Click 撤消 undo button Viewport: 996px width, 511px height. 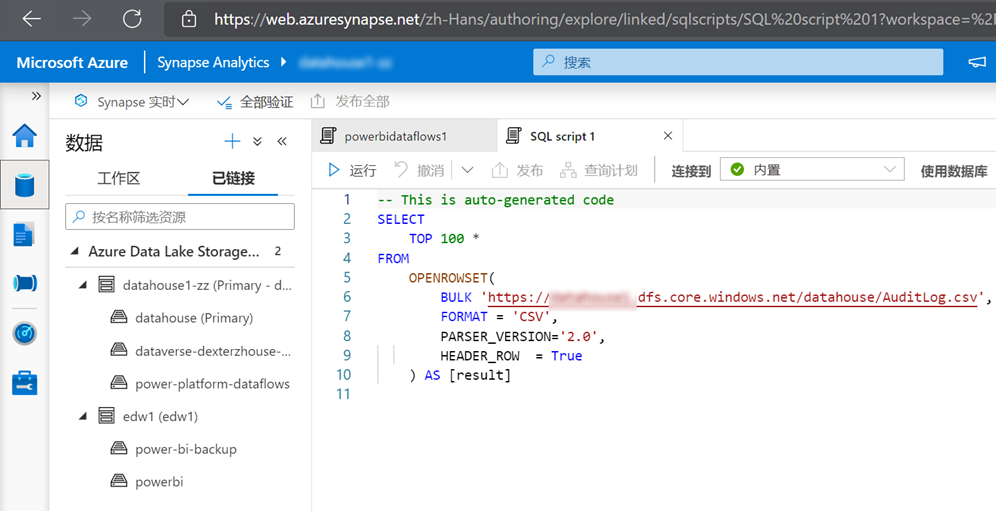[x=419, y=170]
